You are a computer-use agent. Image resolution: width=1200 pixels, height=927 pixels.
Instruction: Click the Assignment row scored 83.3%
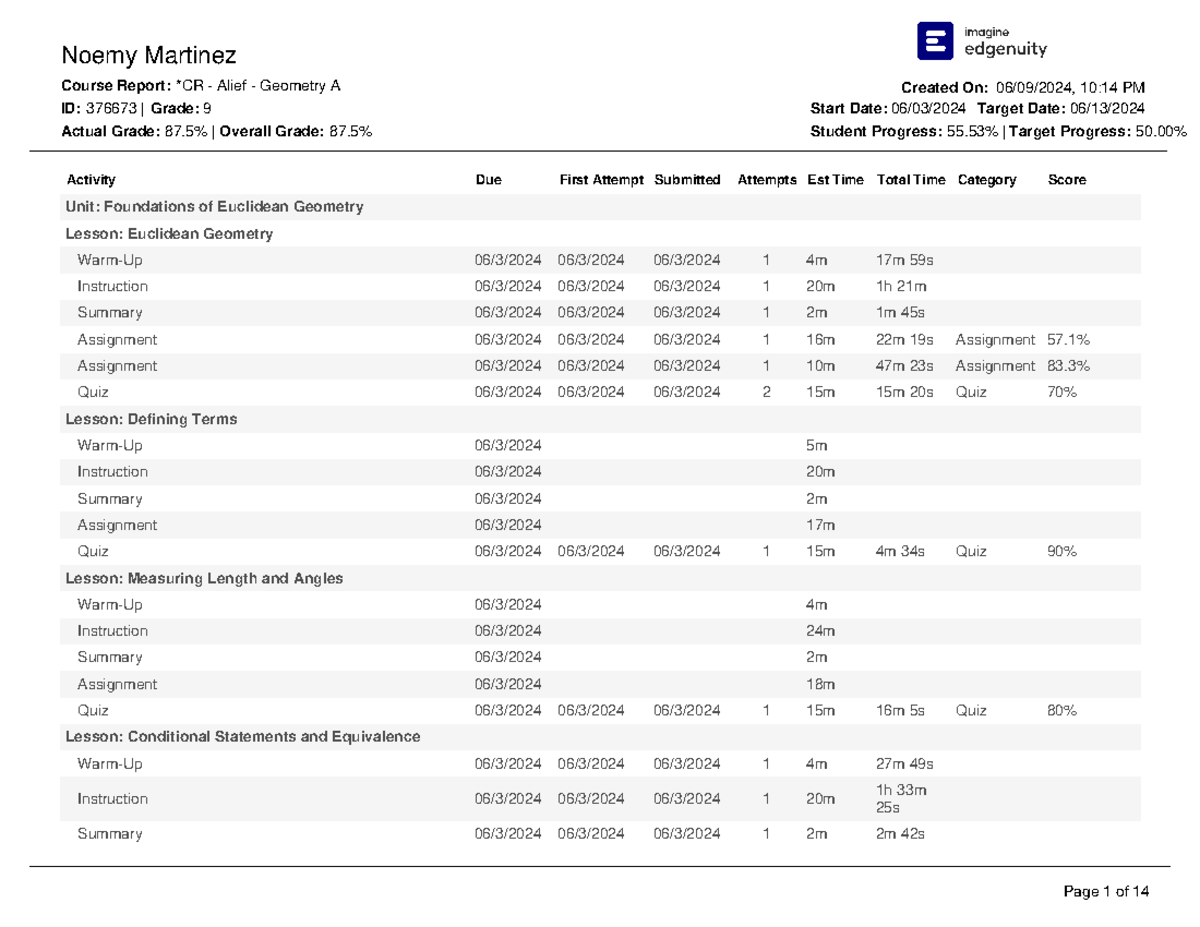[601, 366]
